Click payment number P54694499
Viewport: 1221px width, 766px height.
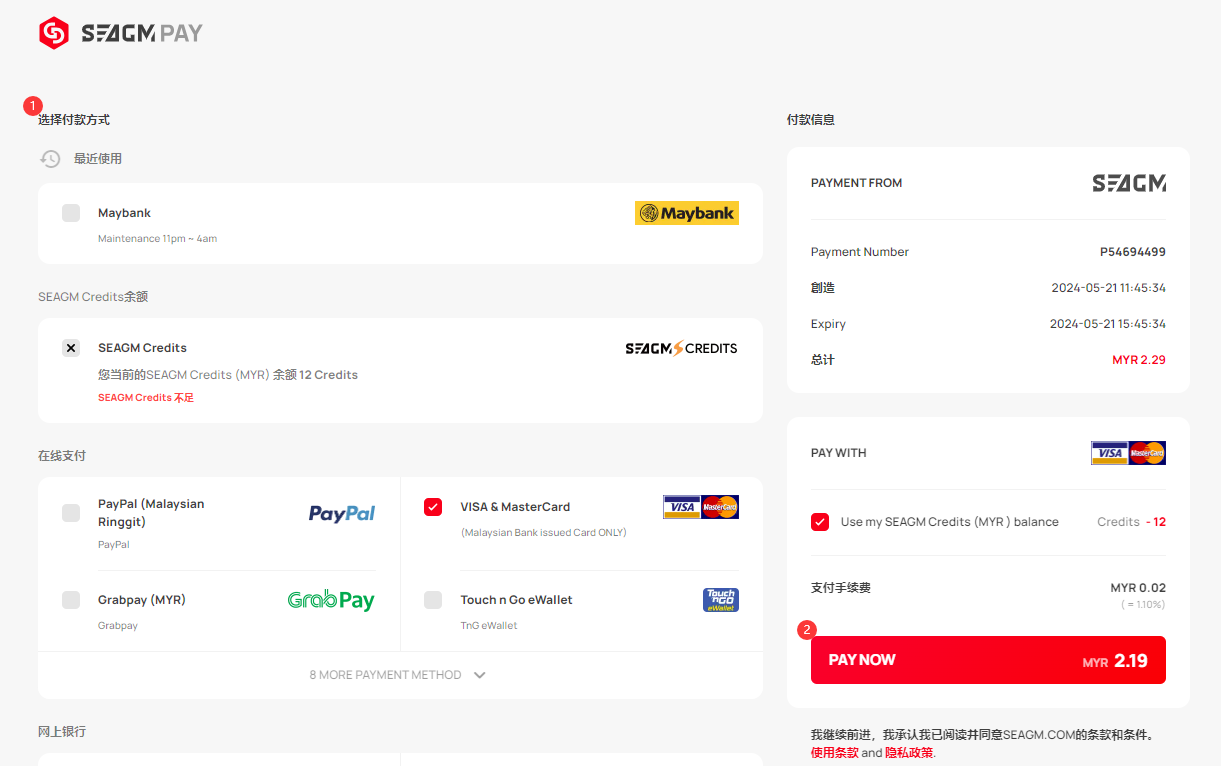pyautogui.click(x=1133, y=252)
